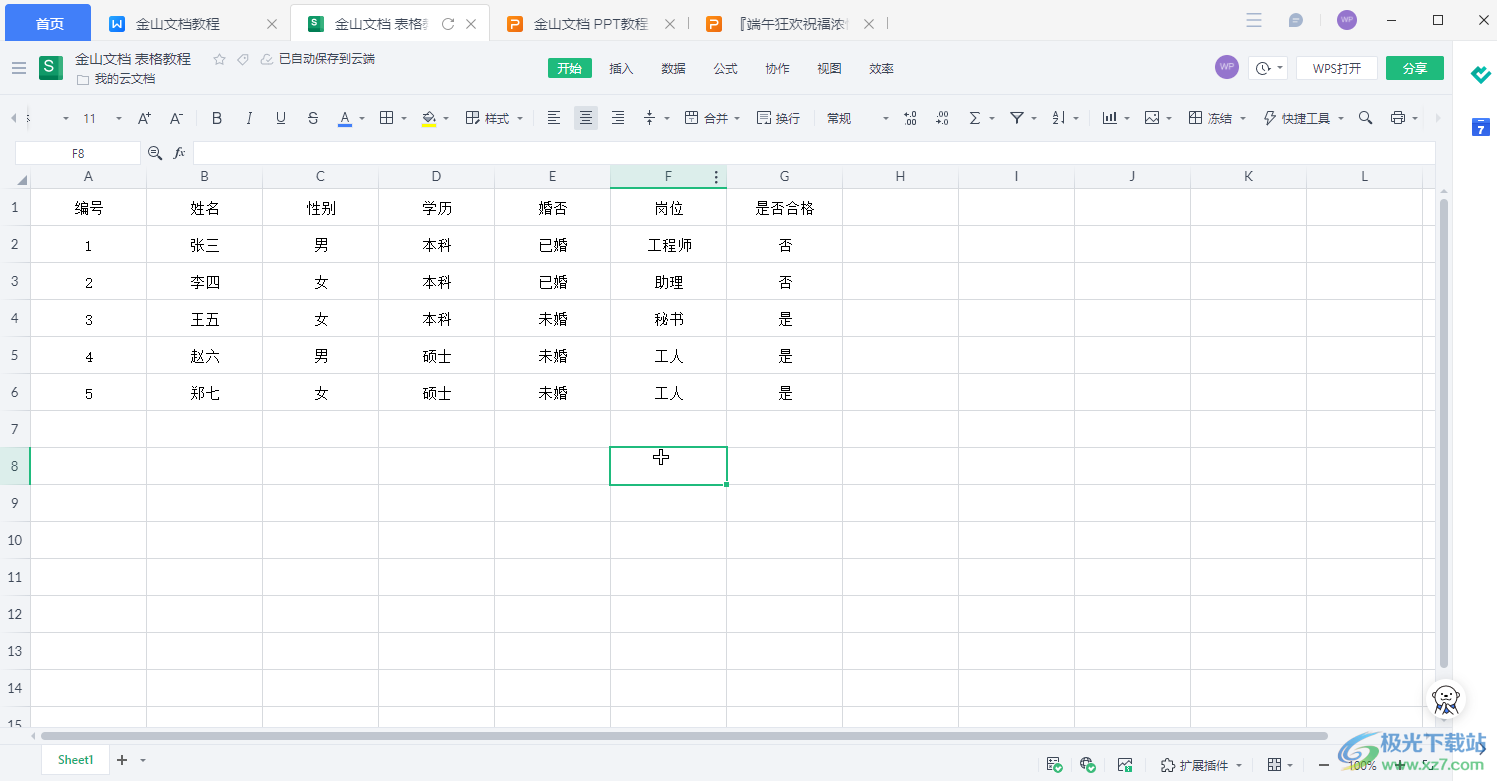Viewport: 1497px width, 781px height.
Task: Open the 扩展插件 extensions menu
Action: pyautogui.click(x=1201, y=765)
